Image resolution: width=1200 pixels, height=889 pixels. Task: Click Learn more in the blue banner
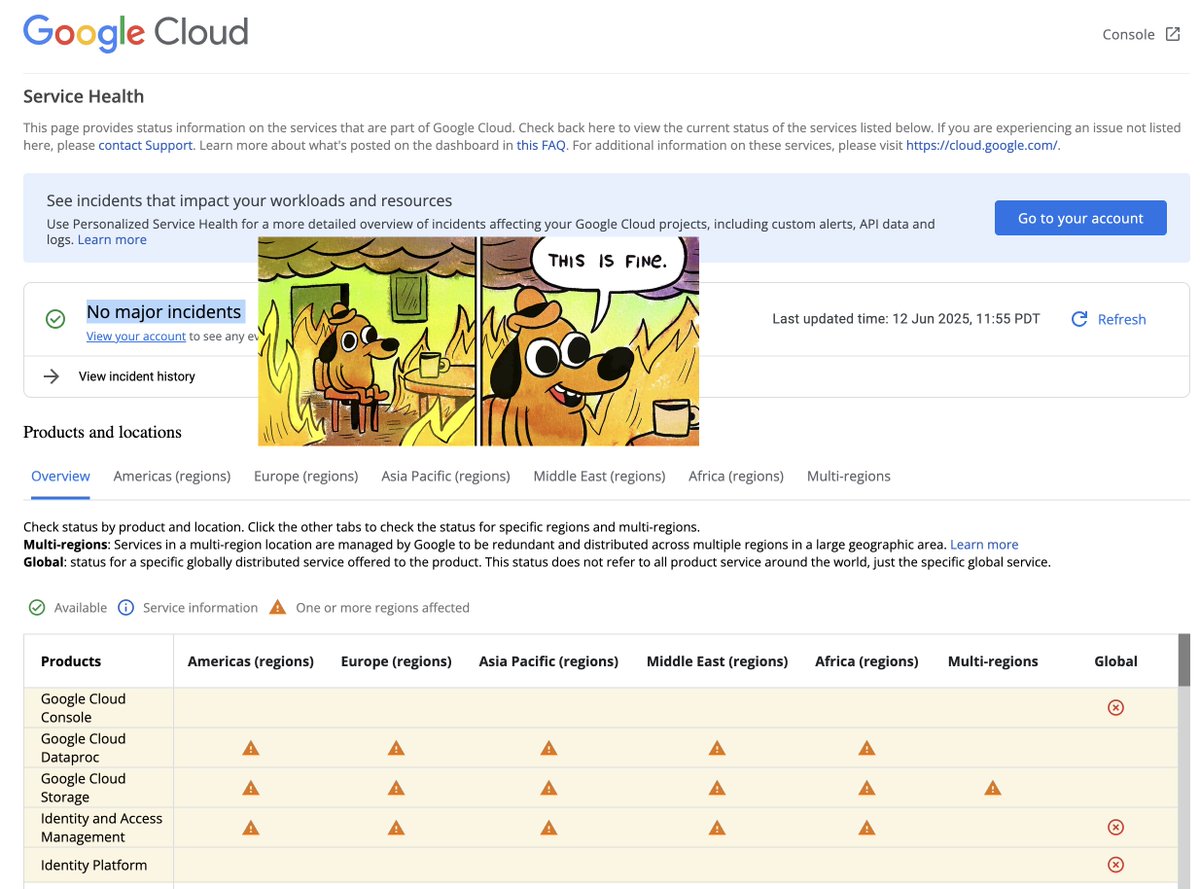click(112, 240)
